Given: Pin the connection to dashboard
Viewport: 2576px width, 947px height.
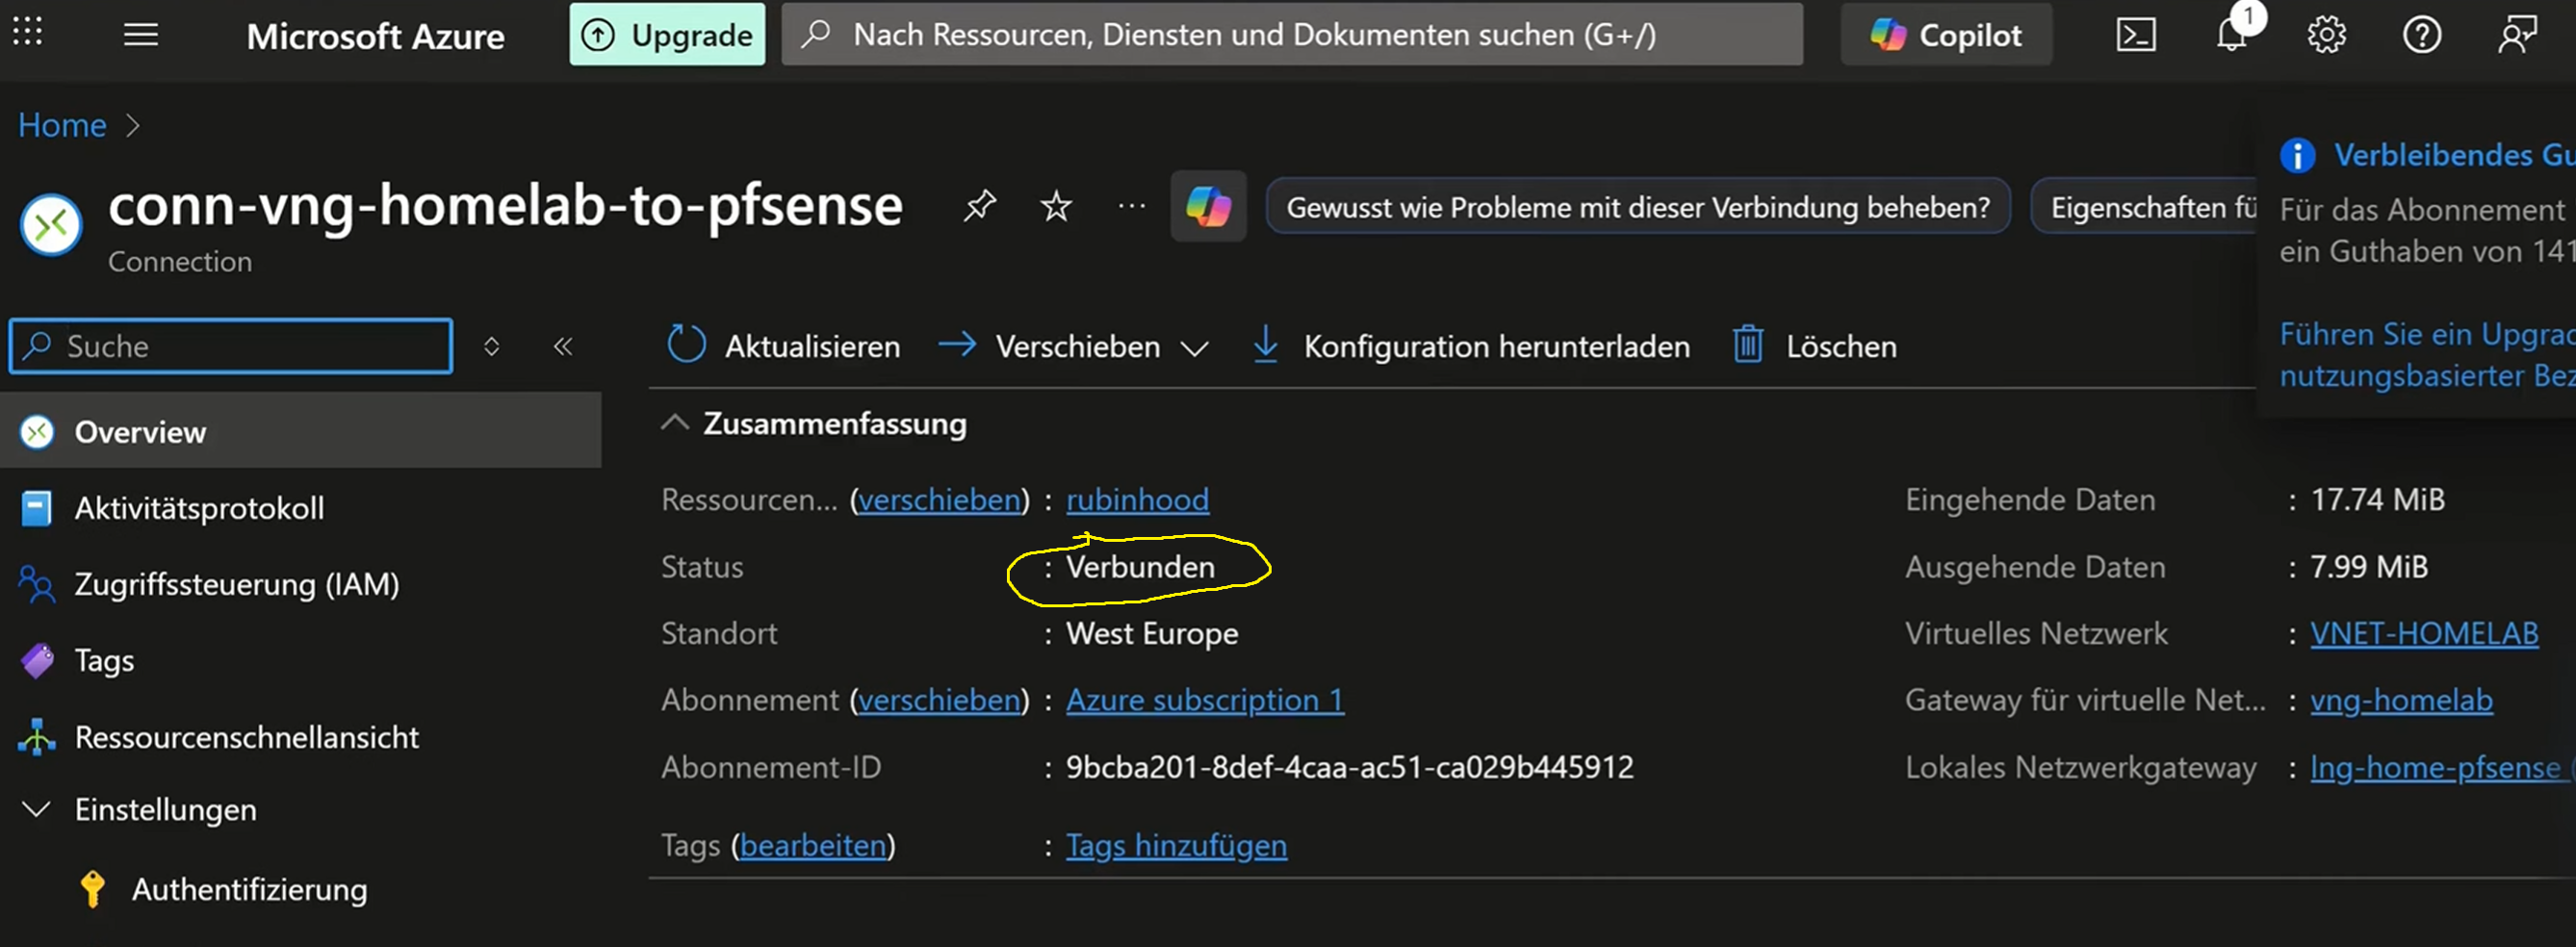Looking at the screenshot, I should [x=979, y=206].
